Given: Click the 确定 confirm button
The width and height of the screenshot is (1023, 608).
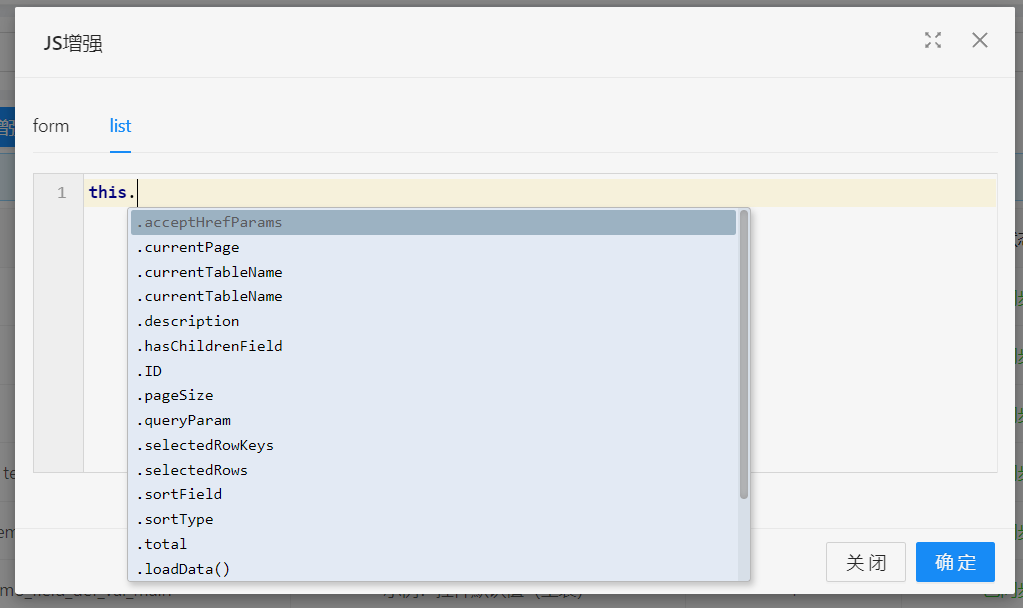Looking at the screenshot, I should (955, 562).
